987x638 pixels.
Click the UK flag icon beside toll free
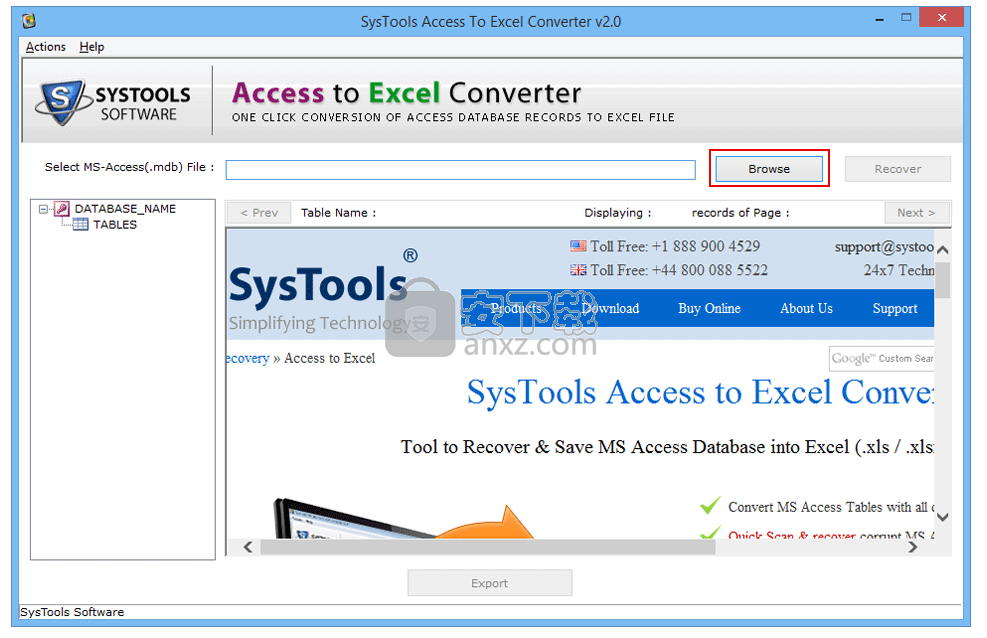578,270
